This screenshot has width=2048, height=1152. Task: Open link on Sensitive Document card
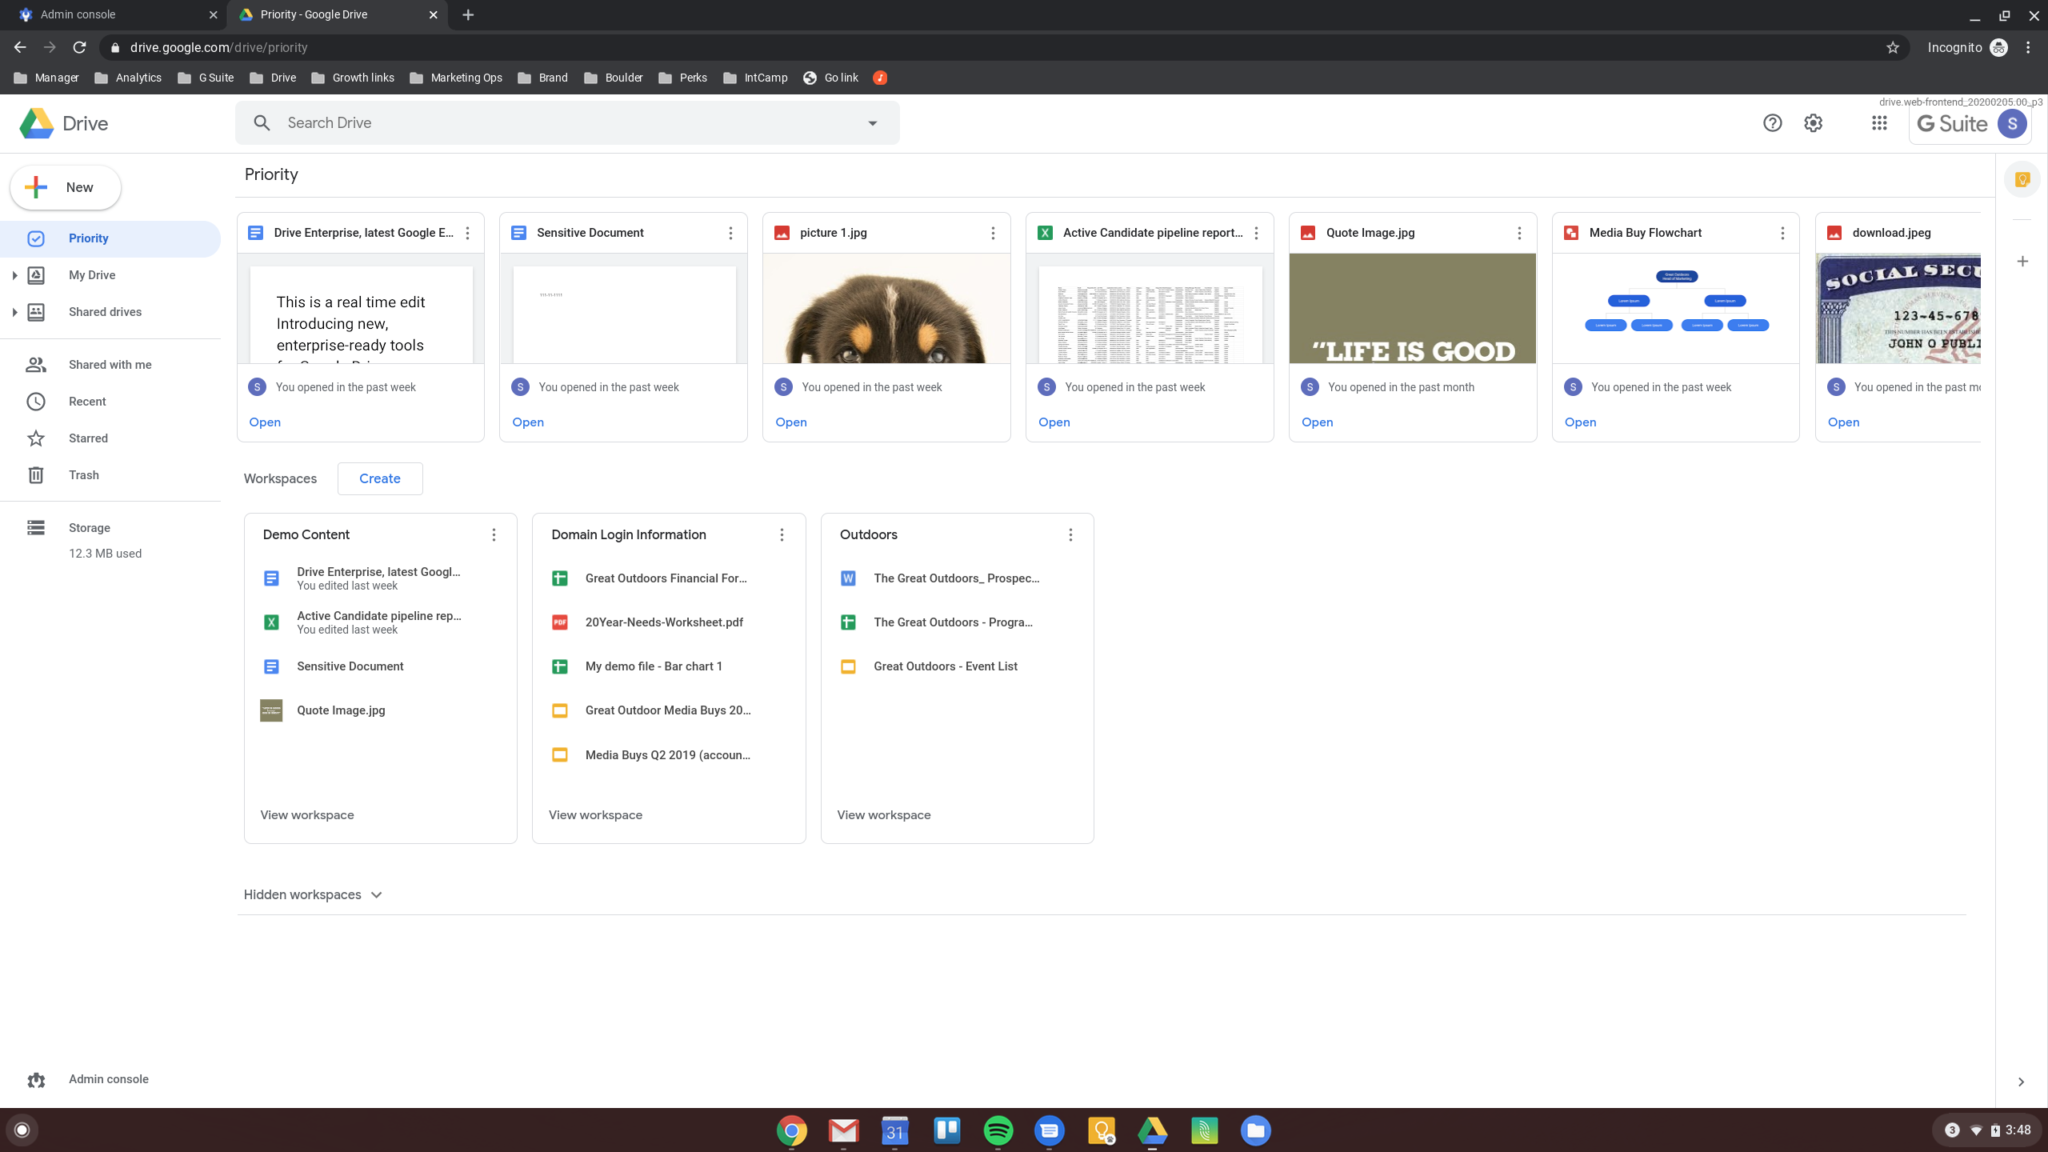528,422
